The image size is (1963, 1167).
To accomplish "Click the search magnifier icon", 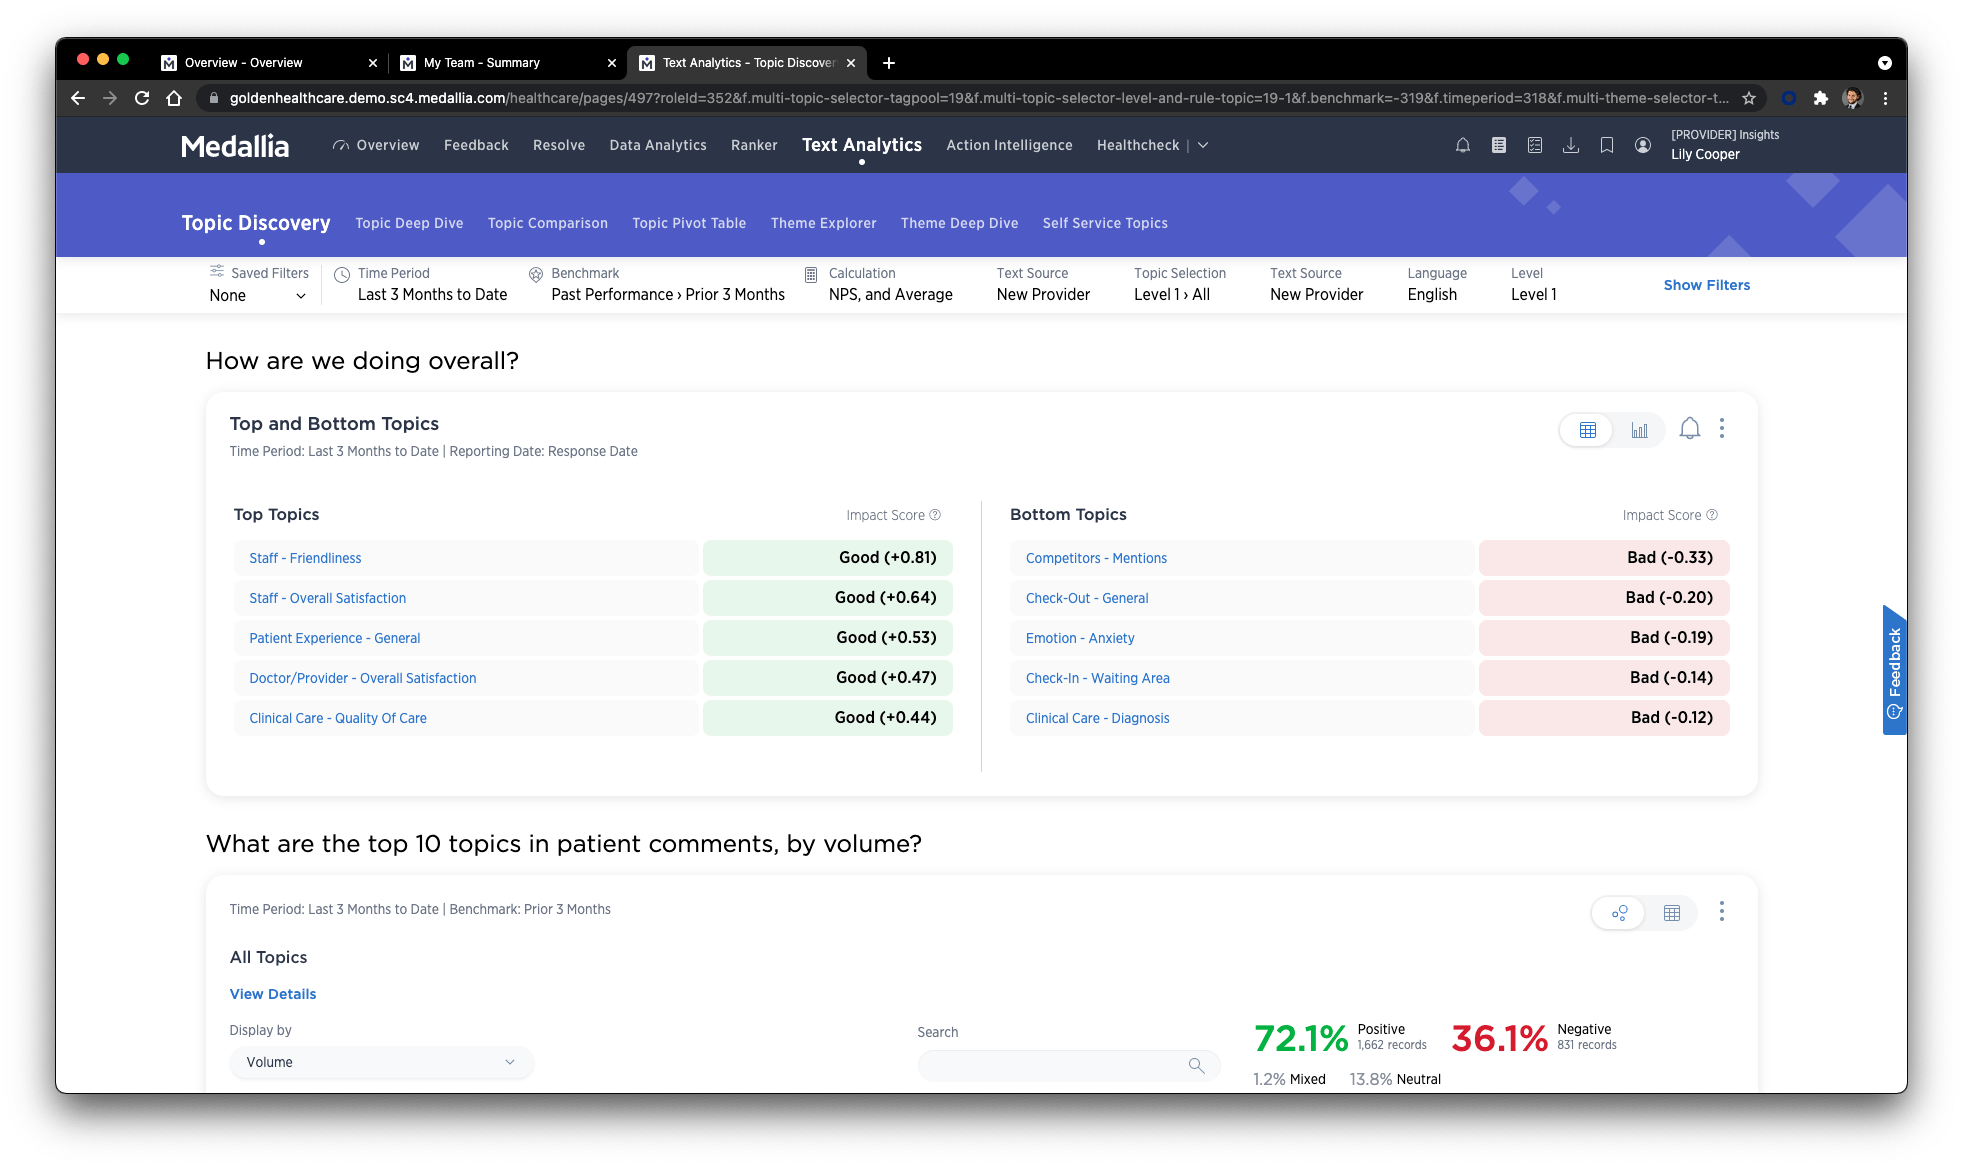I will [x=1196, y=1066].
